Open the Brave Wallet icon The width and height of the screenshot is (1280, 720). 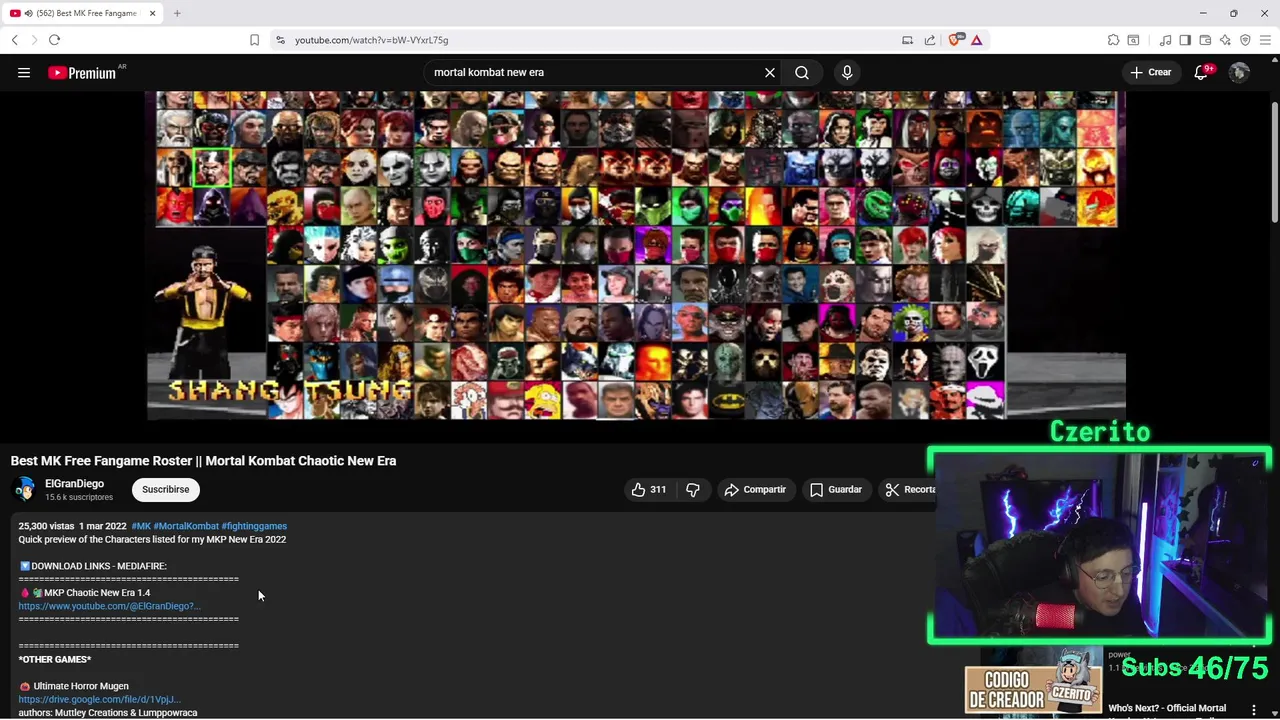[x=1205, y=40]
